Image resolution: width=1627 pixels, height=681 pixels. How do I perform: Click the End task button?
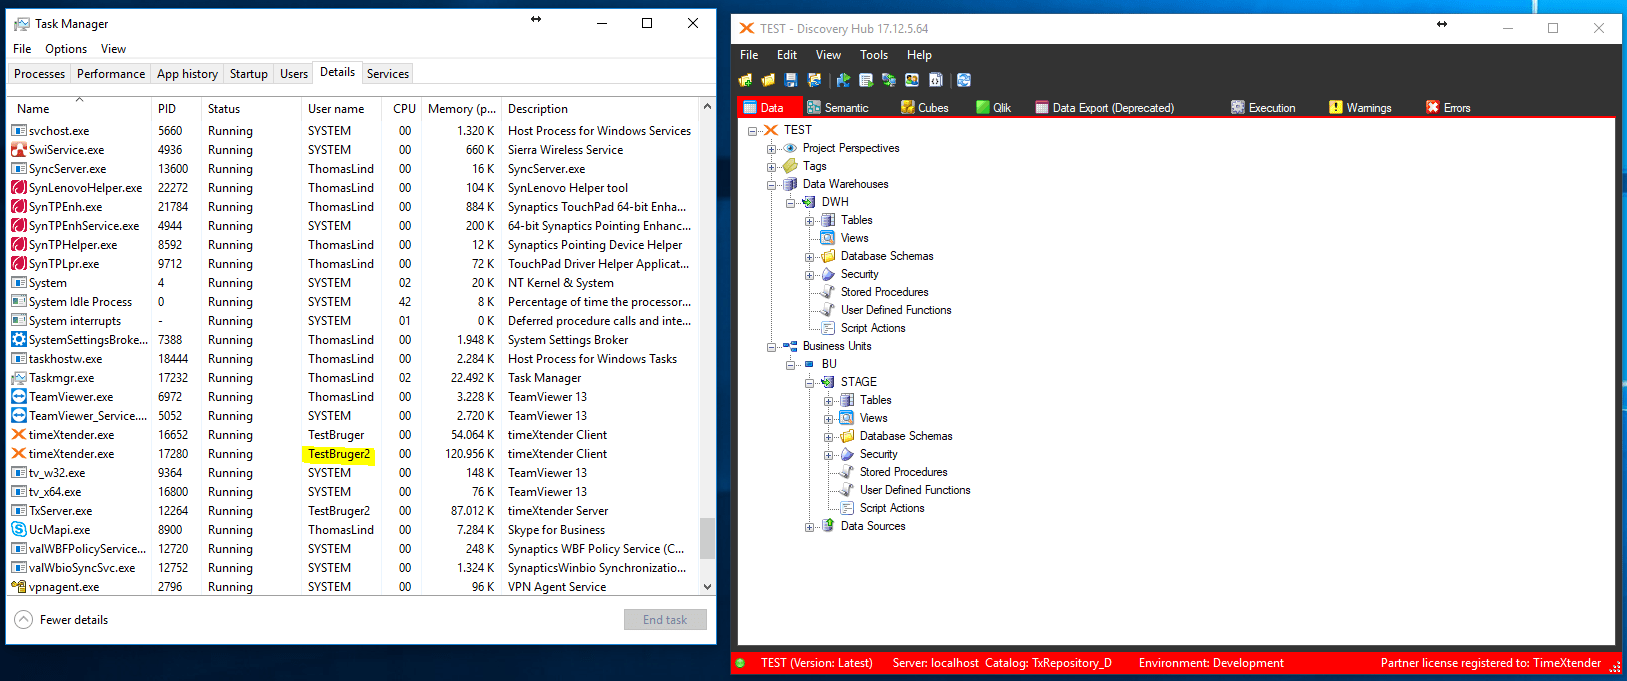665,620
